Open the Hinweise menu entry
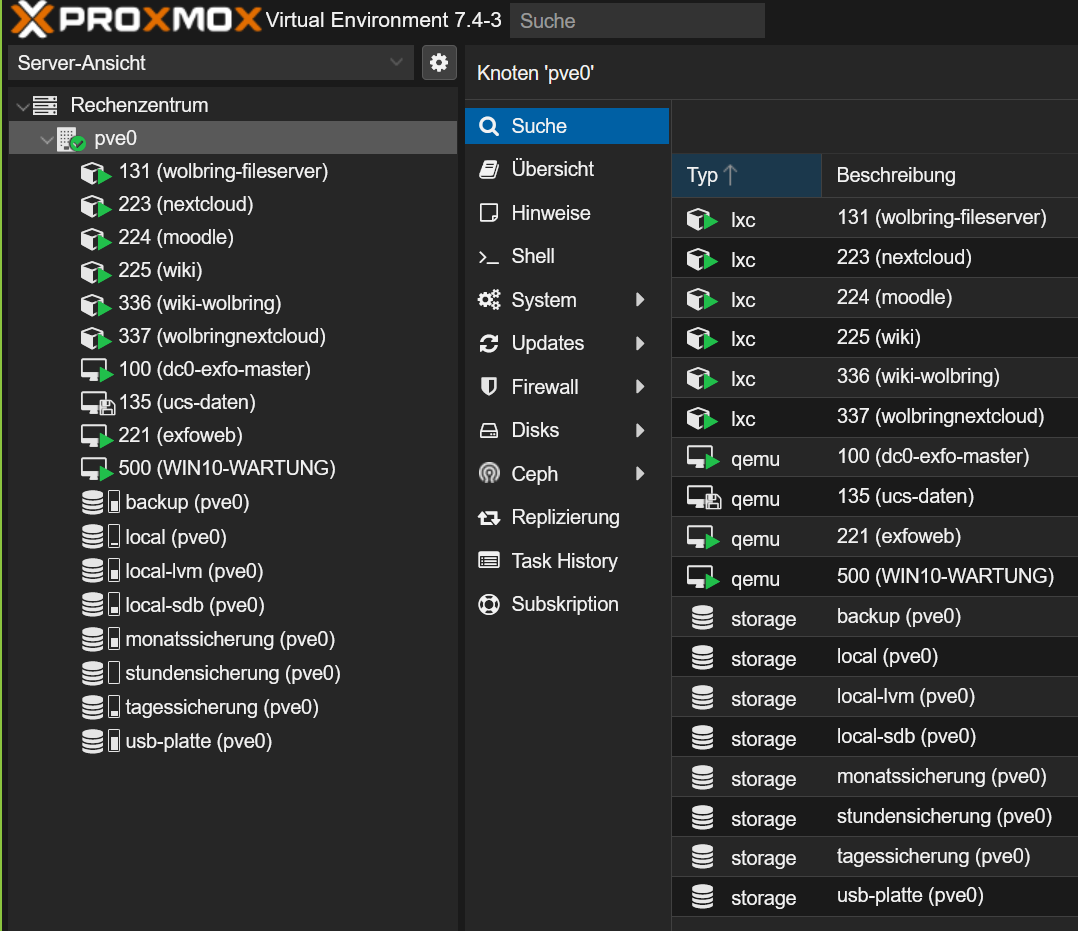Image resolution: width=1078 pixels, height=931 pixels. click(x=566, y=213)
